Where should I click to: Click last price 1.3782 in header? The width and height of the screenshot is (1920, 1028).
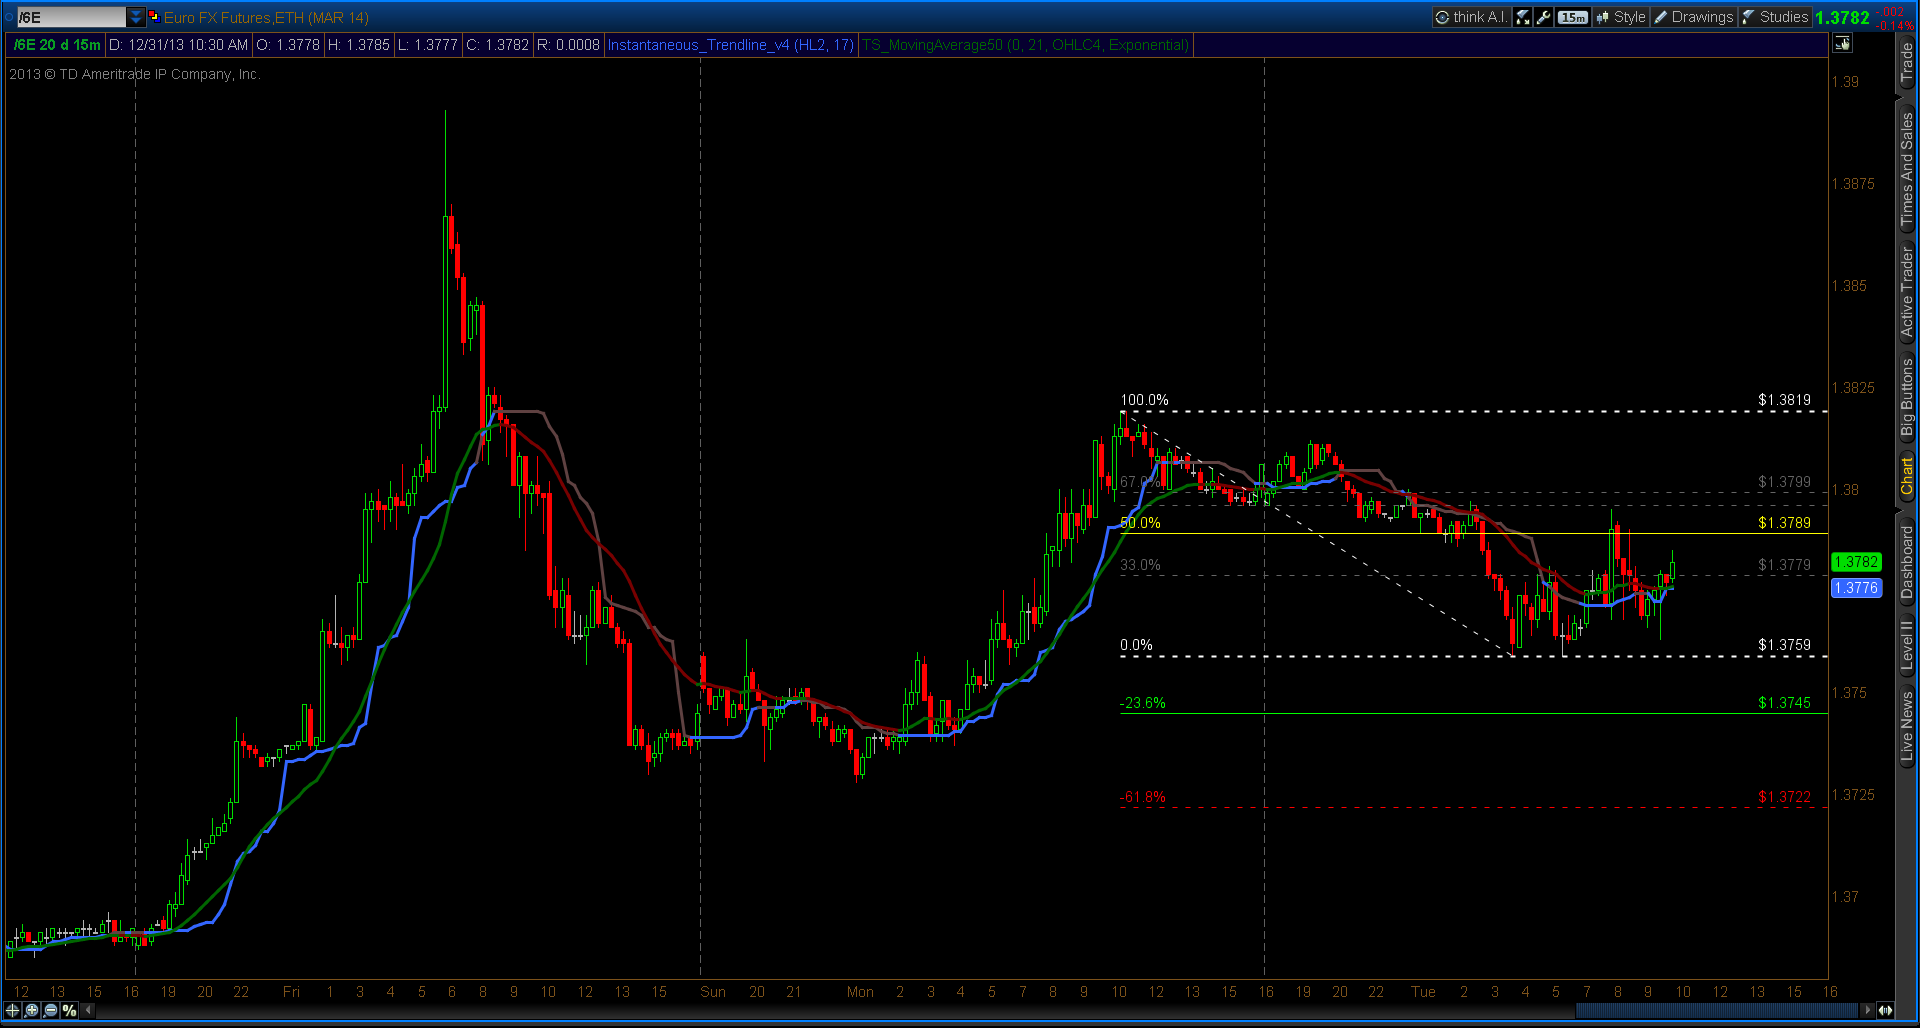point(1842,17)
